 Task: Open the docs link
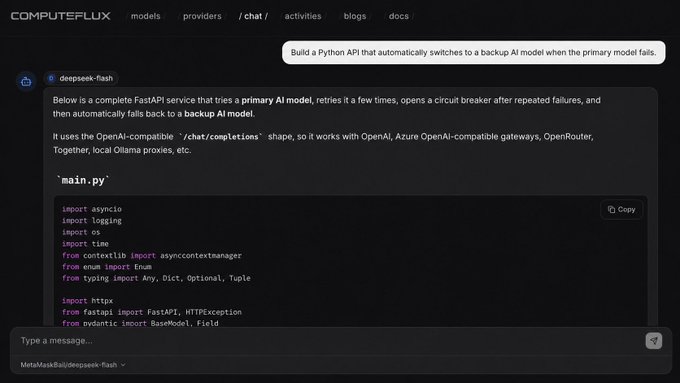coord(399,16)
